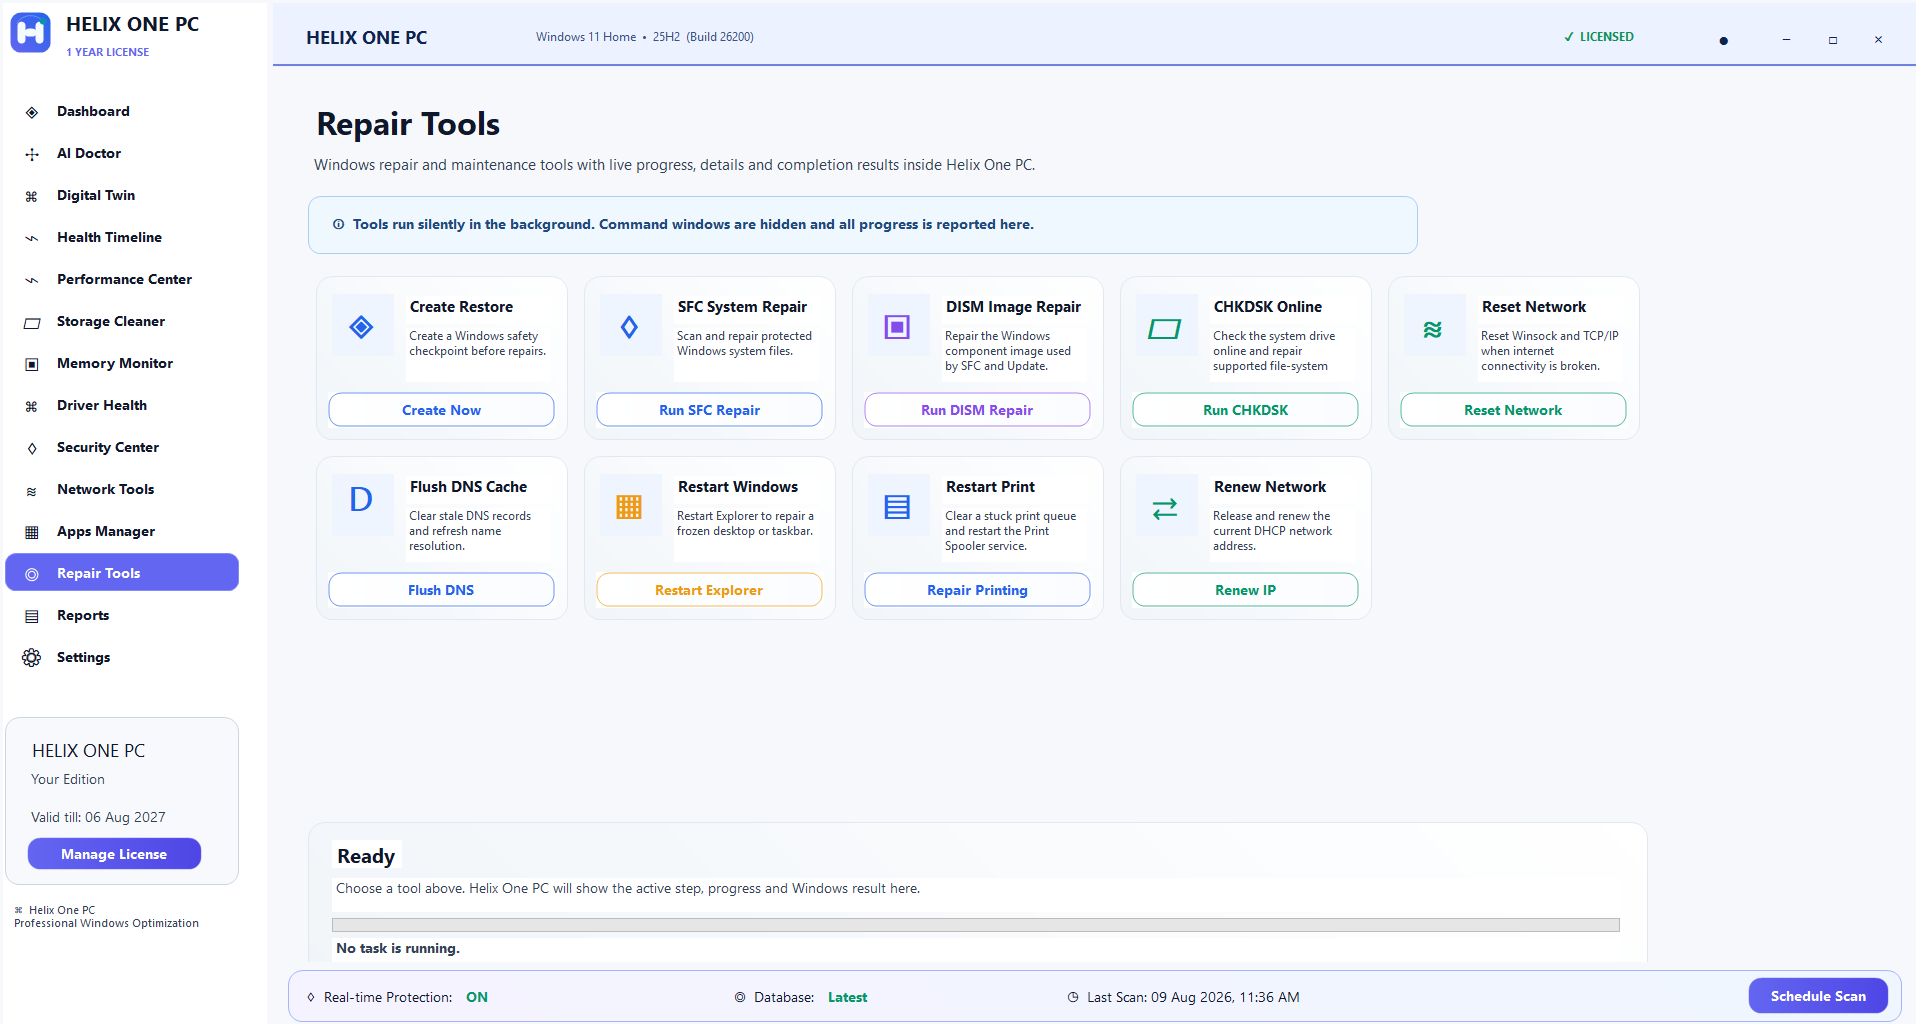Viewport: 1916px width, 1024px height.
Task: Click 'No task is running.' status text
Action: [x=398, y=948]
